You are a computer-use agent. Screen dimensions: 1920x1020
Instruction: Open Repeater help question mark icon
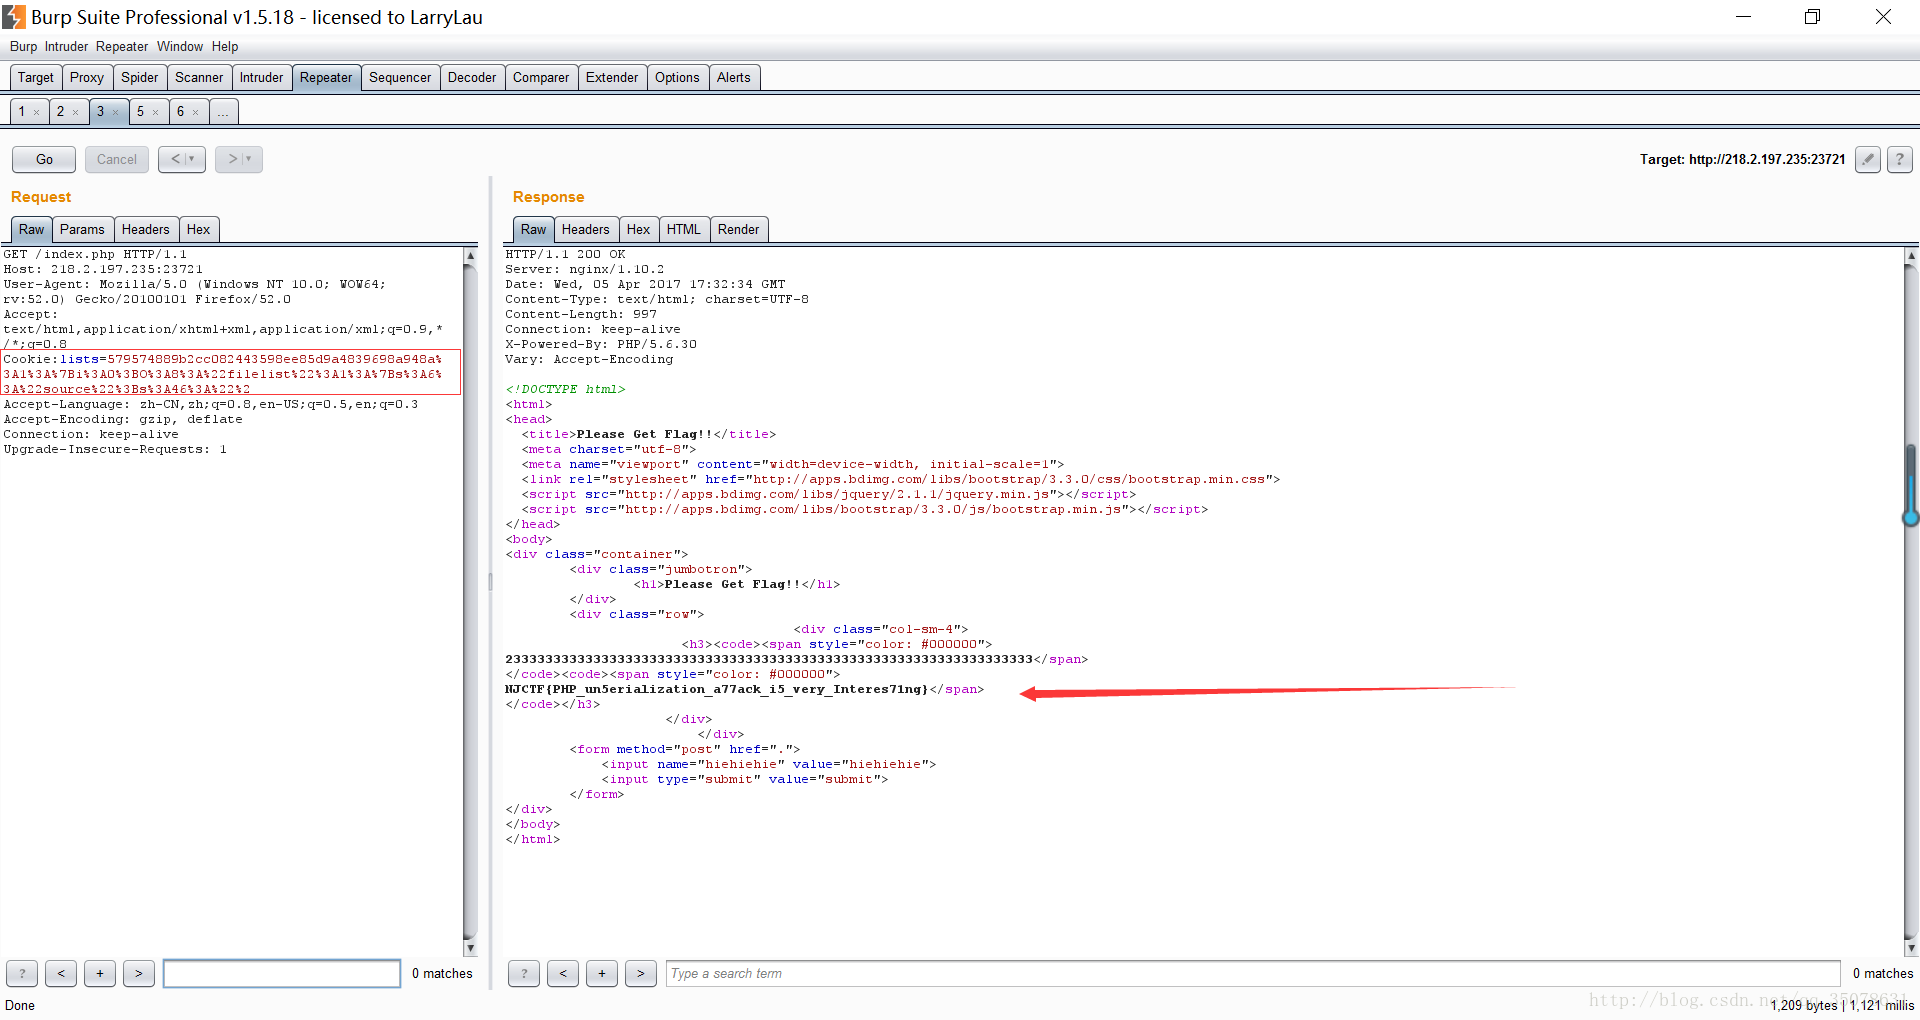pos(1900,159)
